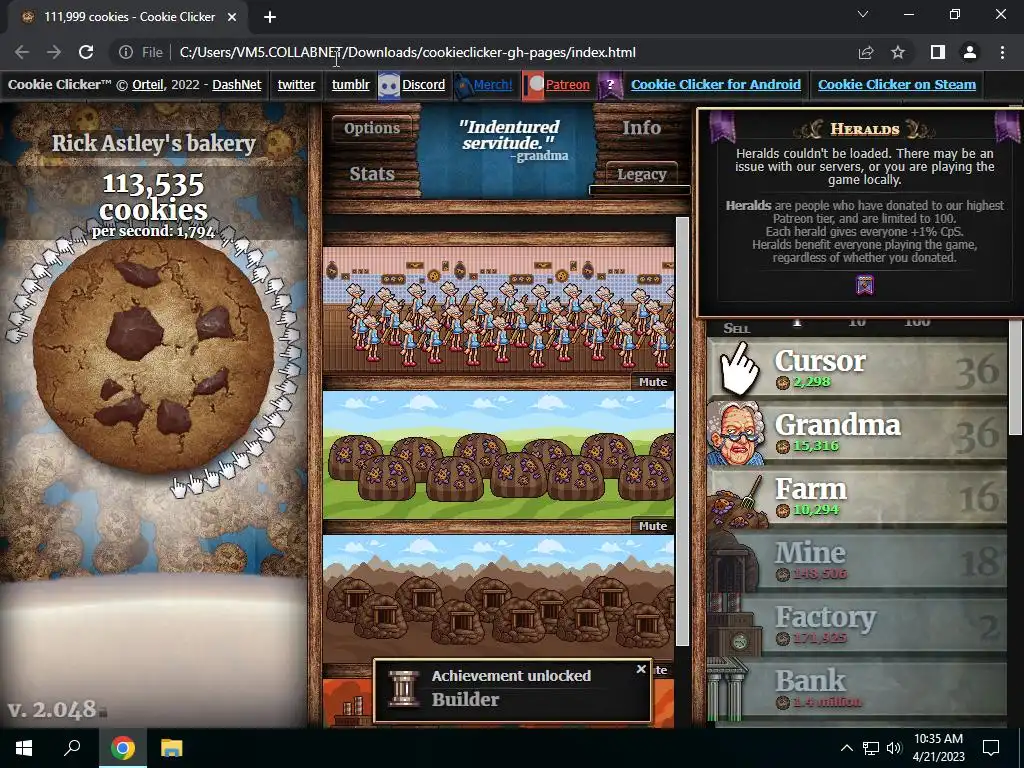Click the herald banner icon in tooltip
Viewport: 1024px width, 768px height.
tap(865, 285)
